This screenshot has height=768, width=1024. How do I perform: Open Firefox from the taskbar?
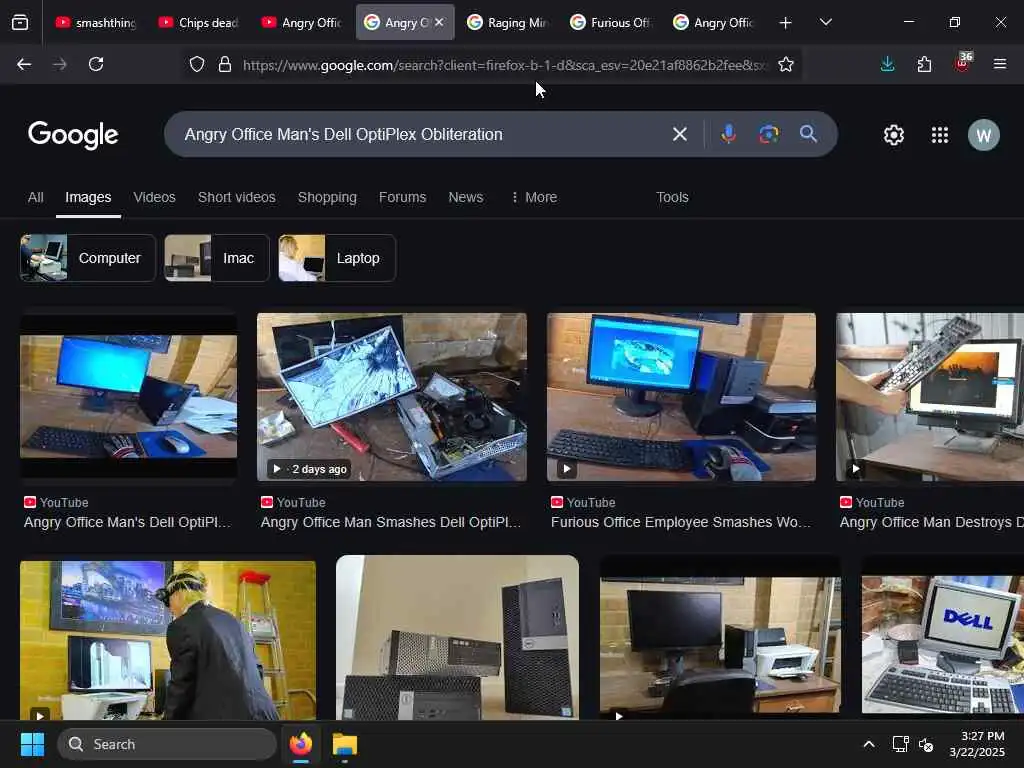pyautogui.click(x=300, y=744)
